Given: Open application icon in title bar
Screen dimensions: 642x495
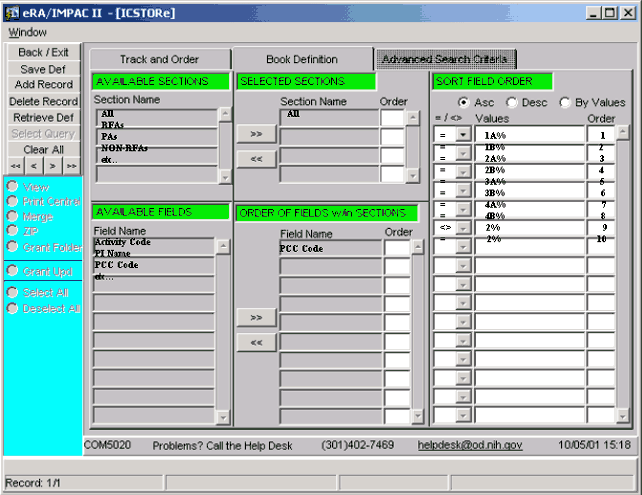Looking at the screenshot, I should [12, 13].
